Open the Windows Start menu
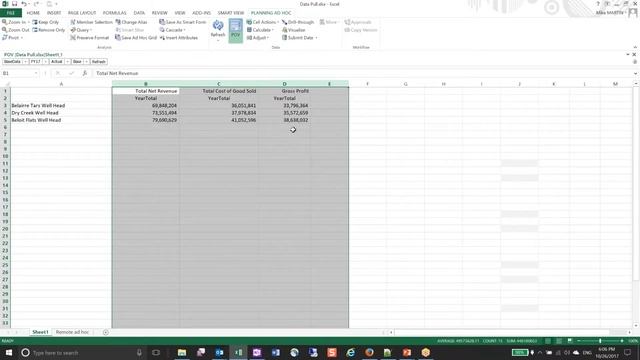This screenshot has height=360, width=640. 8,352
